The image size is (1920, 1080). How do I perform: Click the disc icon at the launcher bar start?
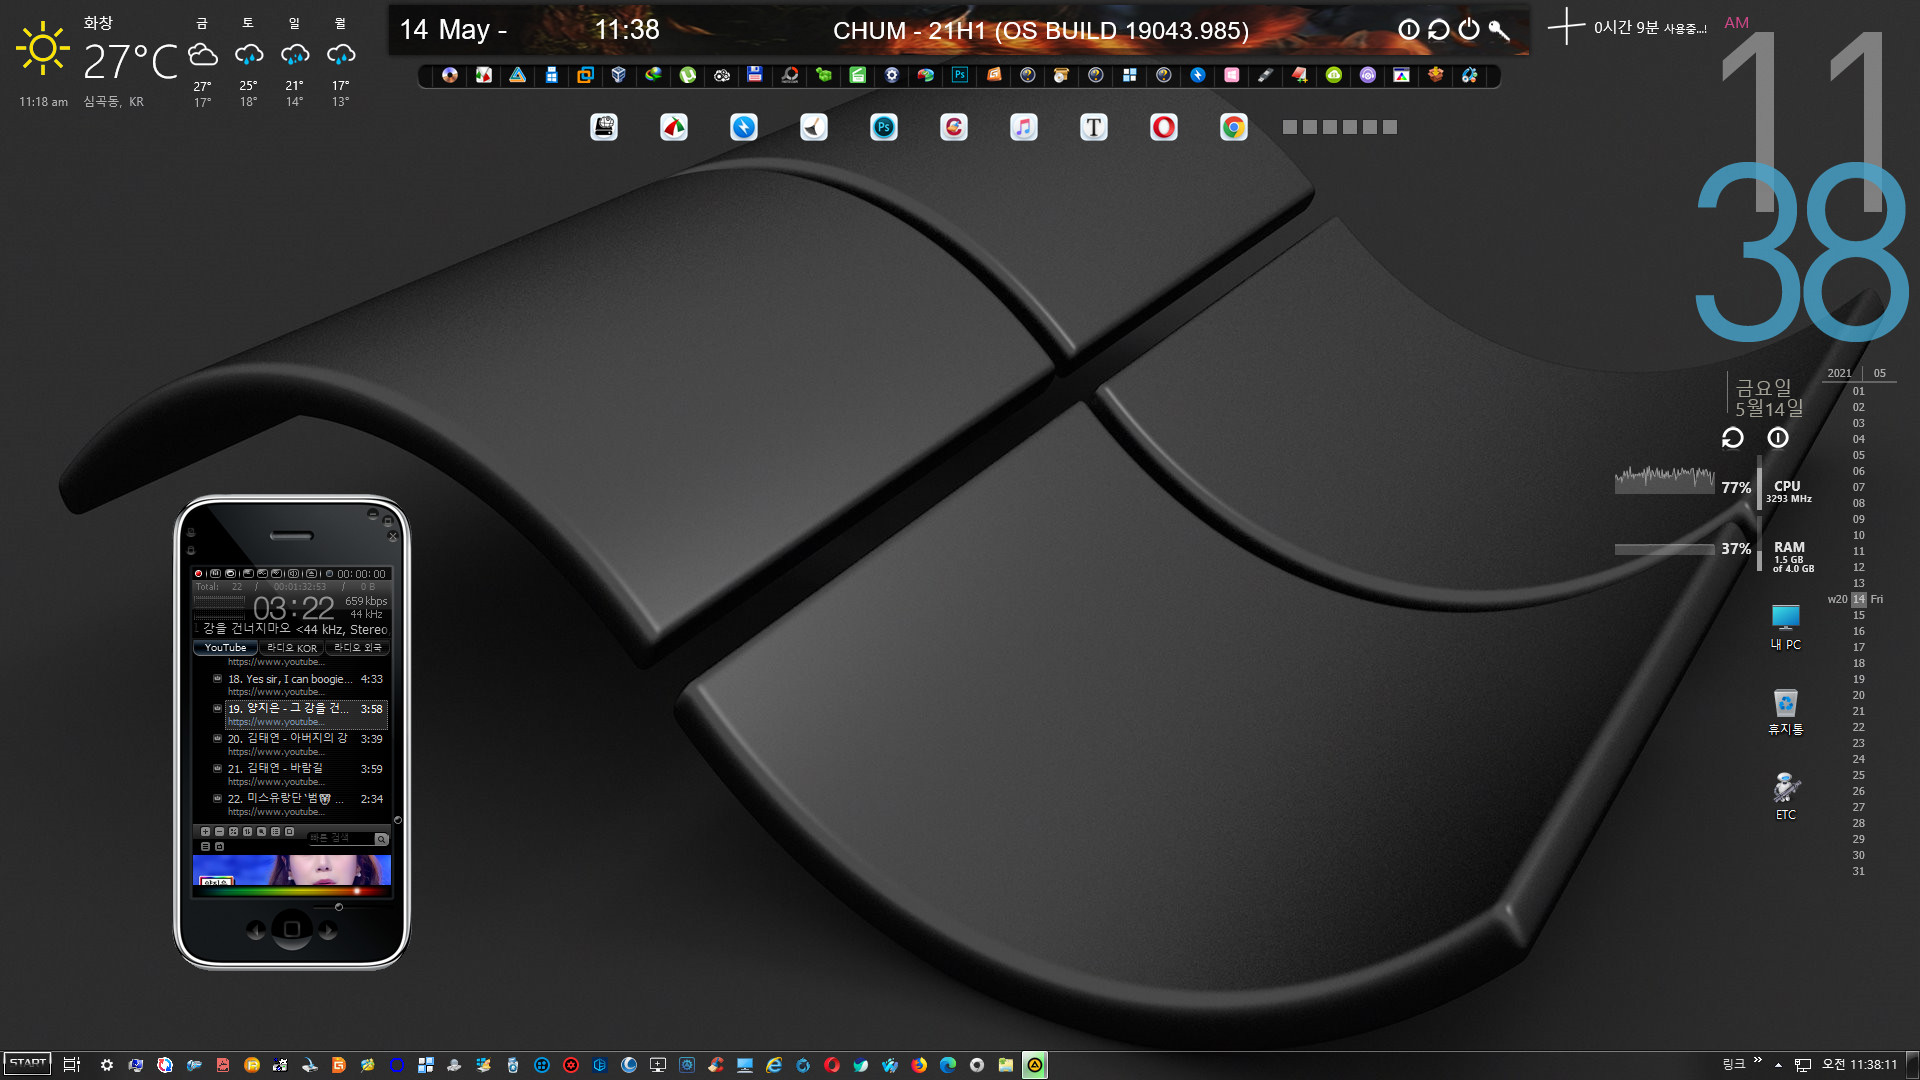(x=450, y=75)
